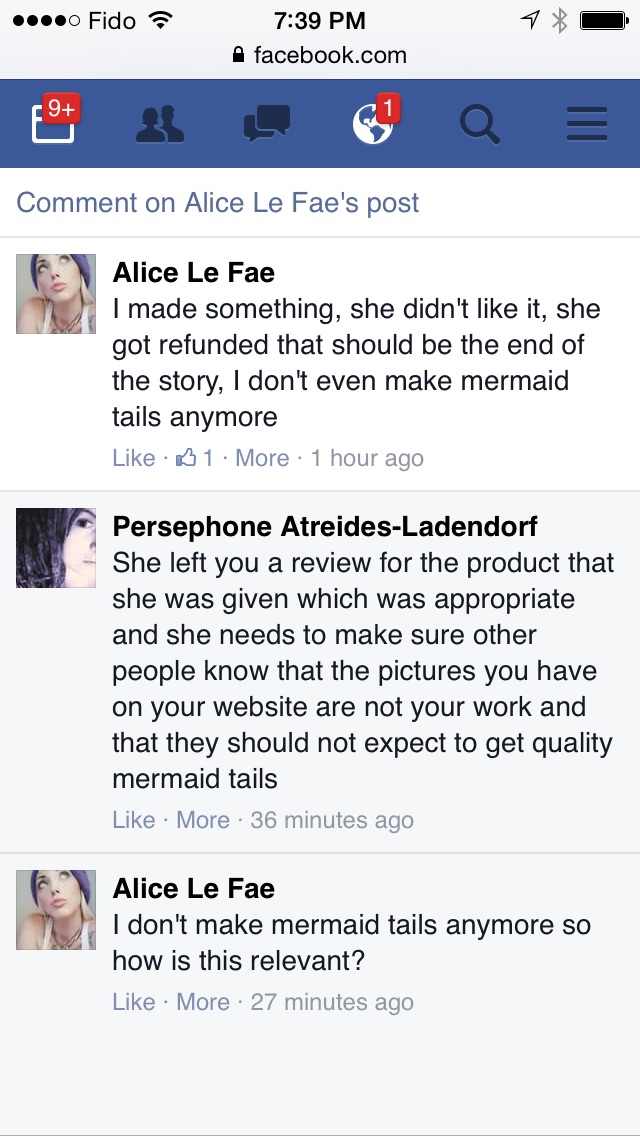640x1136 pixels.
Task: Like Persephone Atreides-Ladendorf's comment
Action: 133,820
